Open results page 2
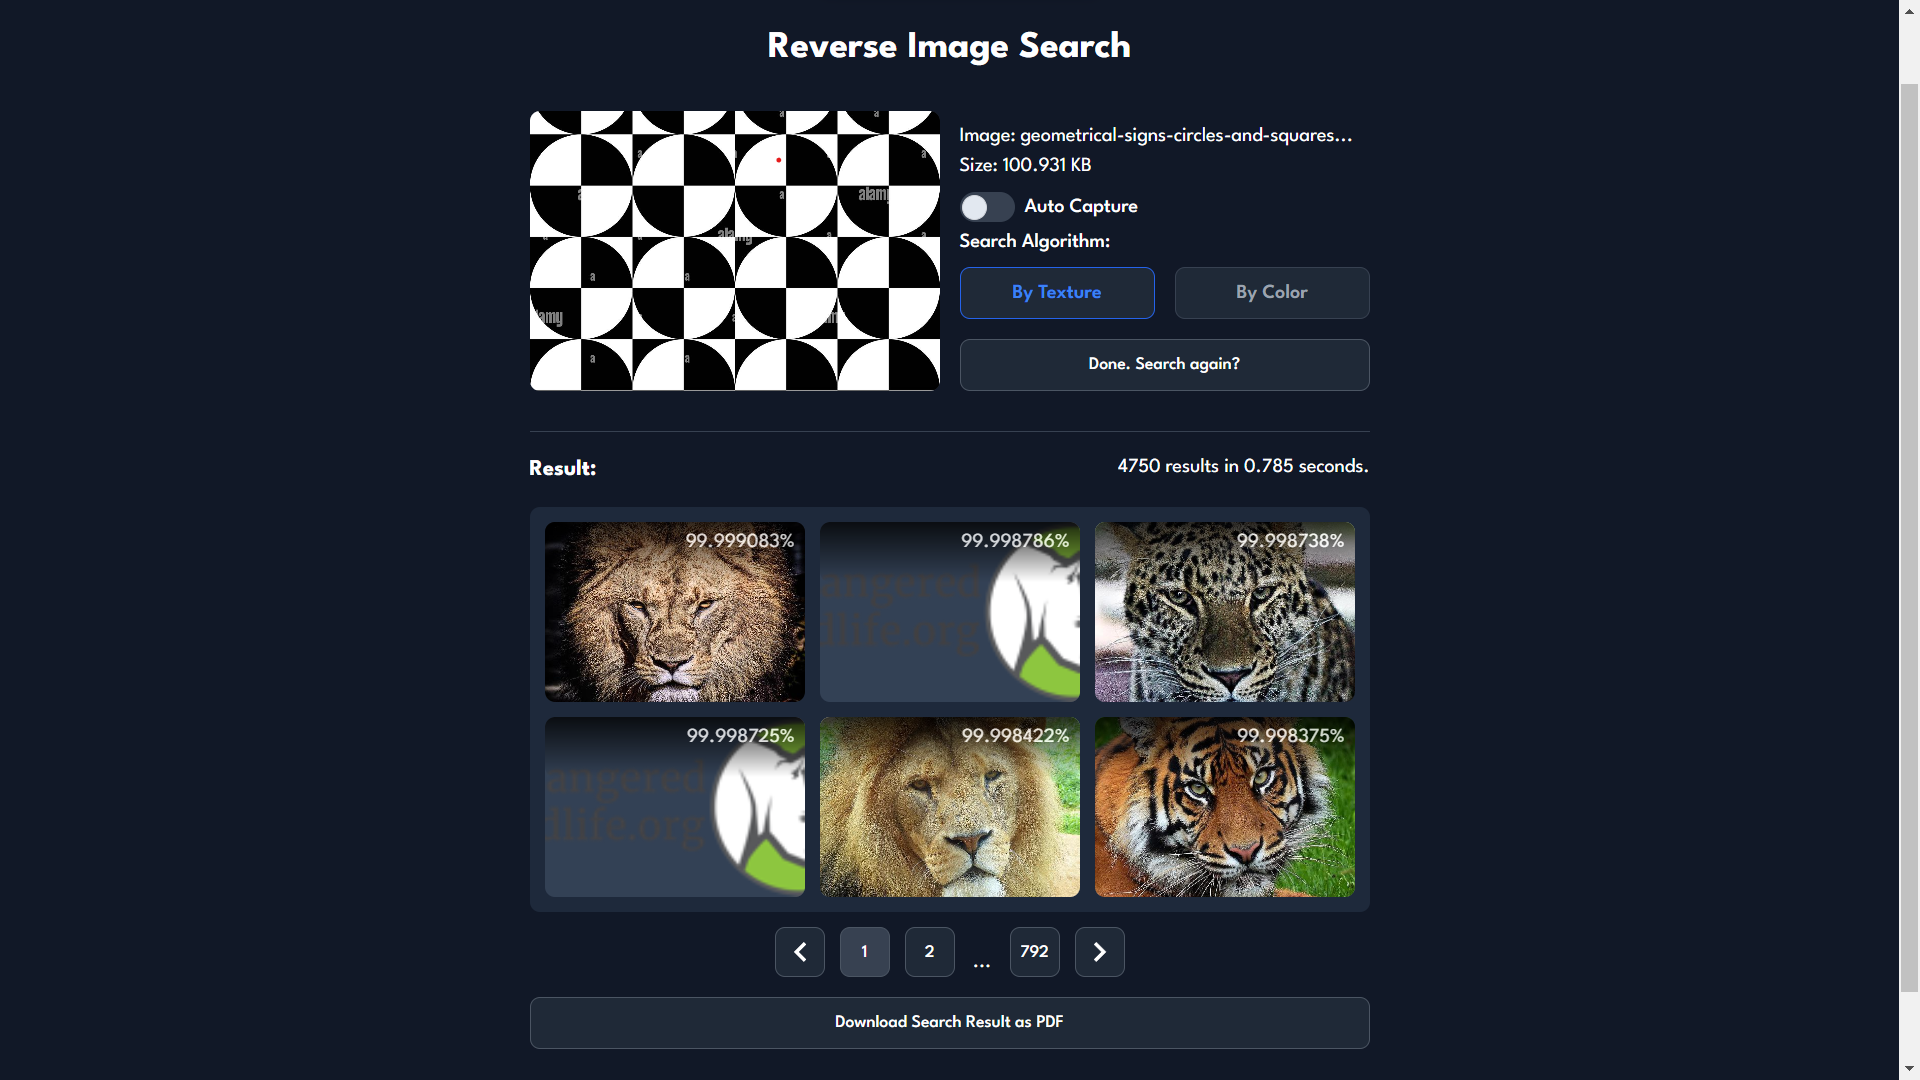This screenshot has height=1080, width=1920. (929, 952)
